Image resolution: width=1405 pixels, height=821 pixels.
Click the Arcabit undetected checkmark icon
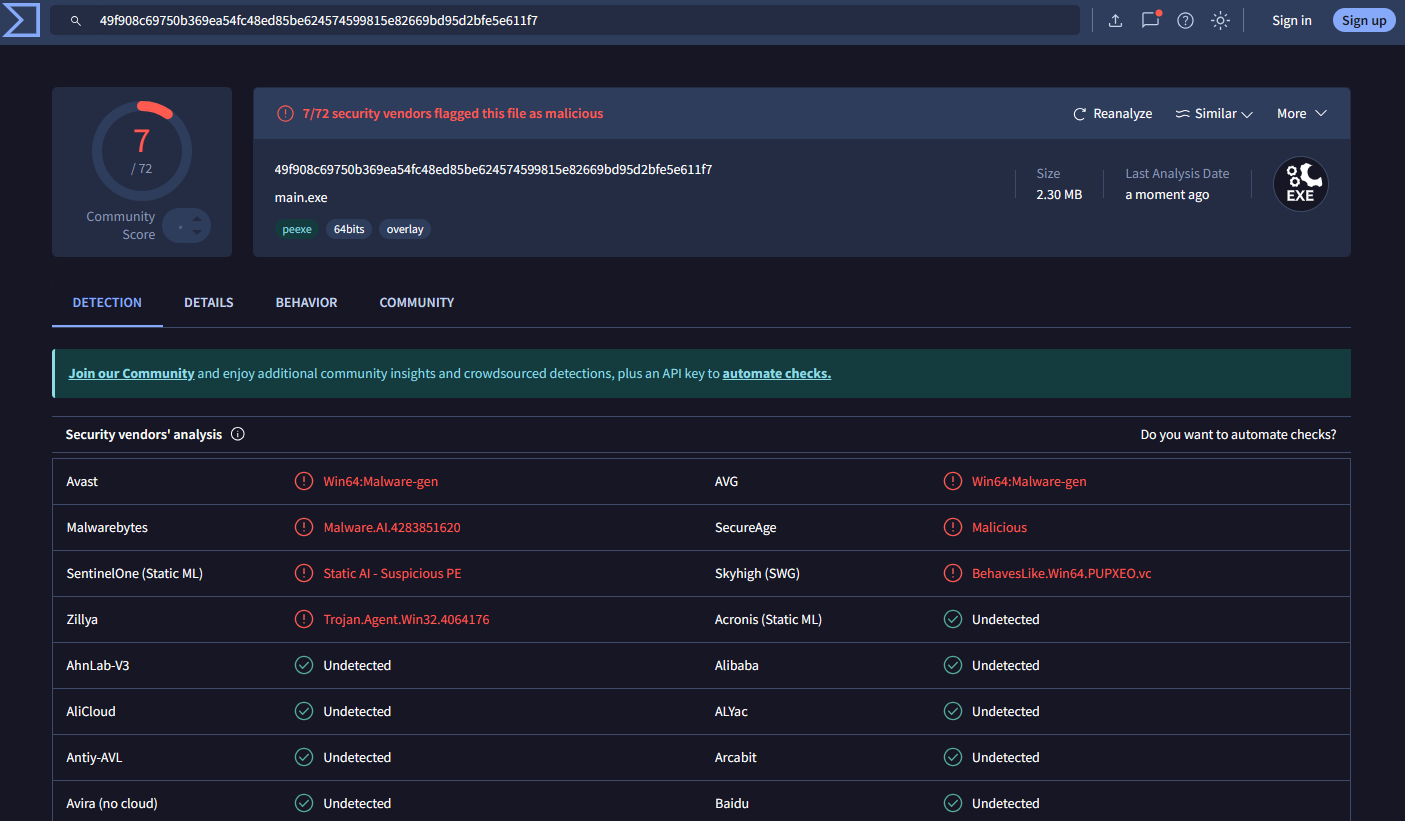click(953, 757)
